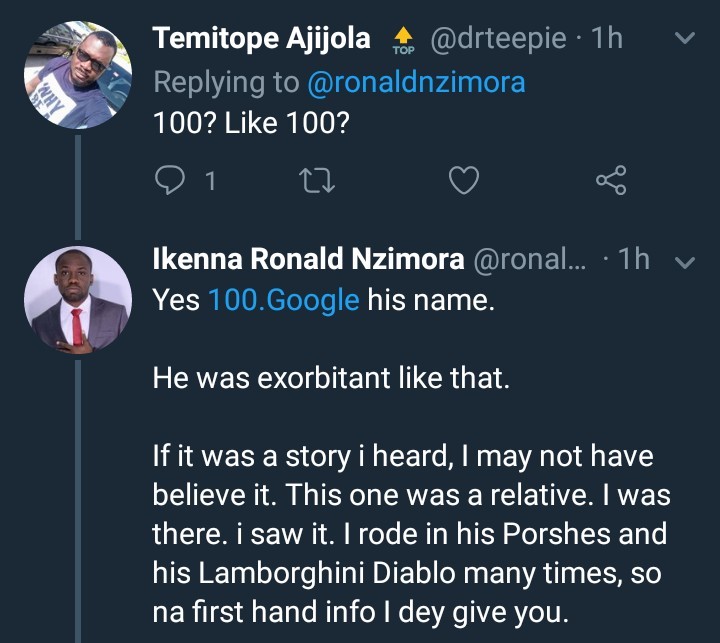Viewport: 720px width, 643px height.
Task: Follow the 100.Google link in the tweet
Action: pos(283,300)
